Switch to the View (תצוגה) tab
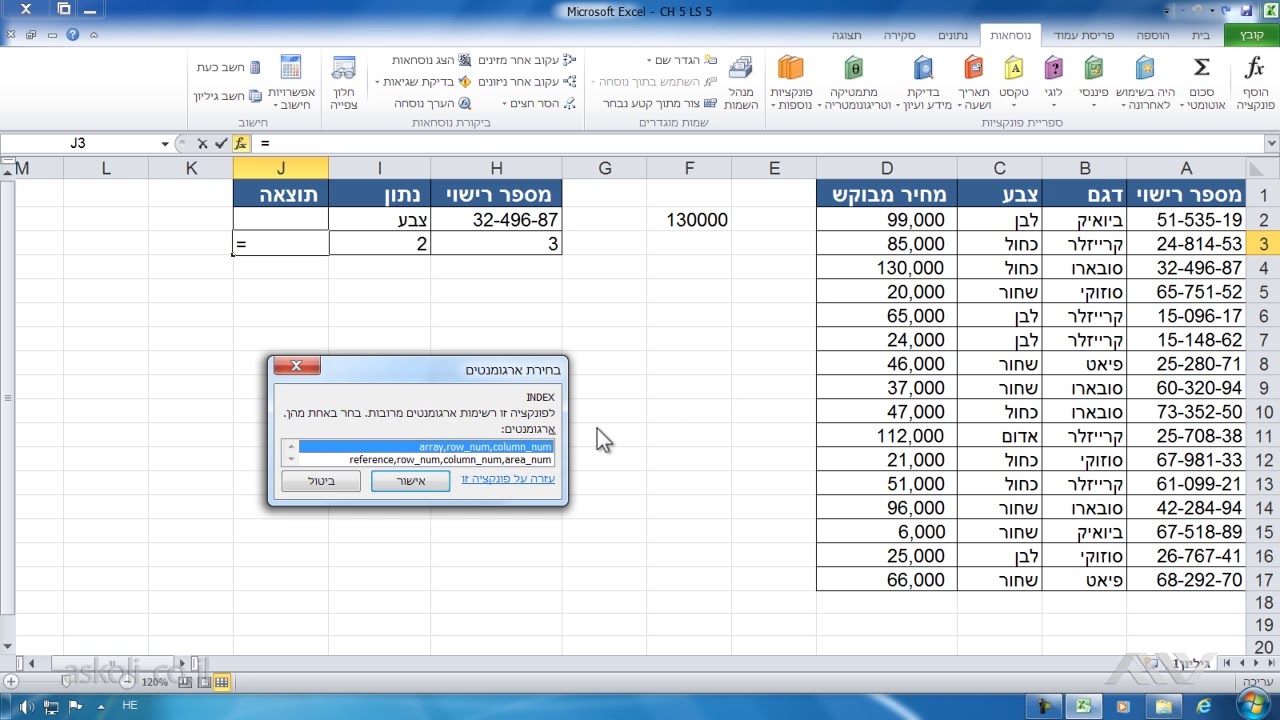 pyautogui.click(x=846, y=35)
